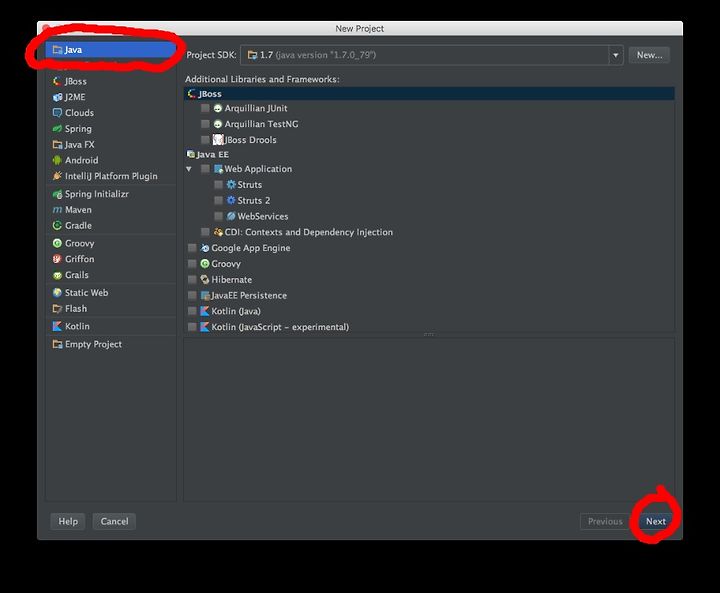Screen dimensions: 720x593
Task: Enable the Groovy framework checkbox
Action: [192, 264]
